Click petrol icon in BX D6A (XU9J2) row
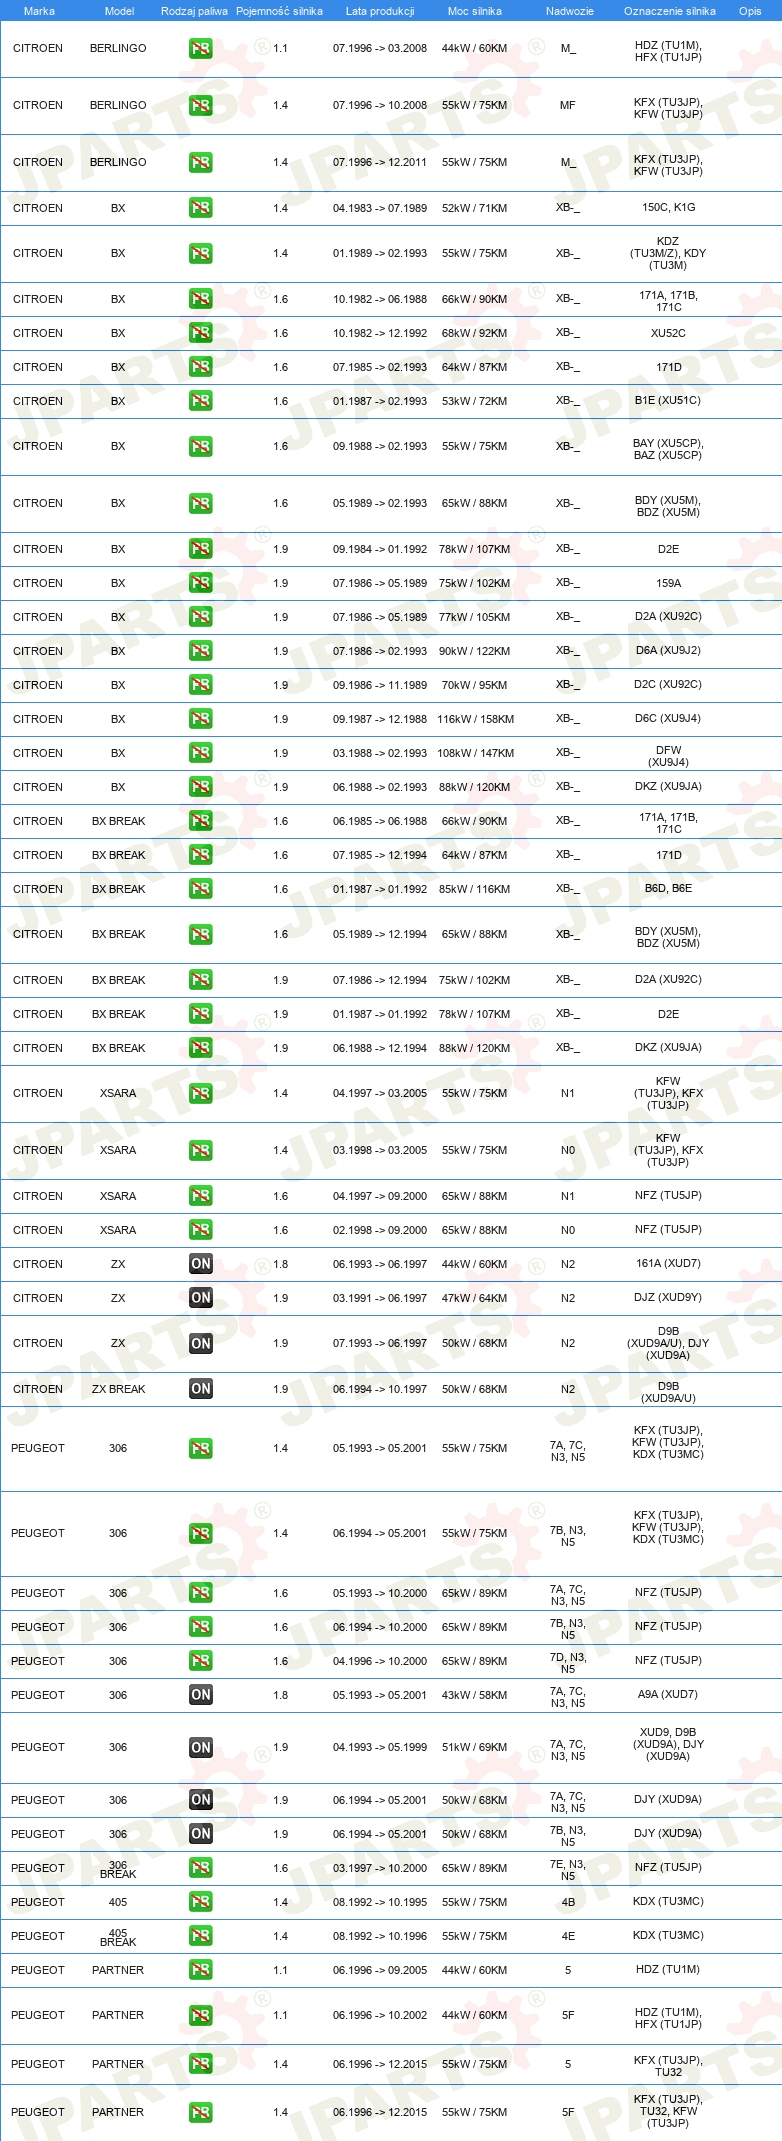The width and height of the screenshot is (782, 2141). [x=200, y=651]
